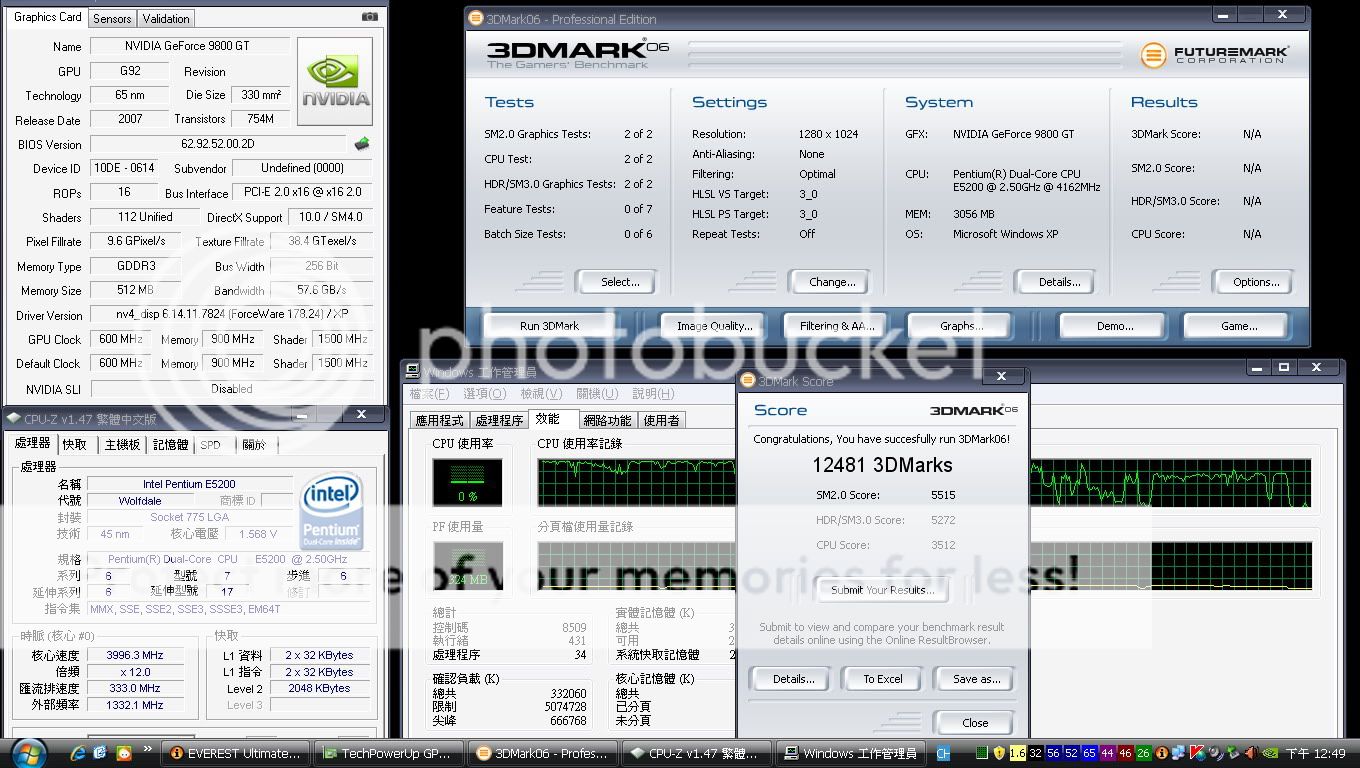The width and height of the screenshot is (1360, 768).
Task: Click the black 32 temperature tray icon
Action: click(1035, 753)
